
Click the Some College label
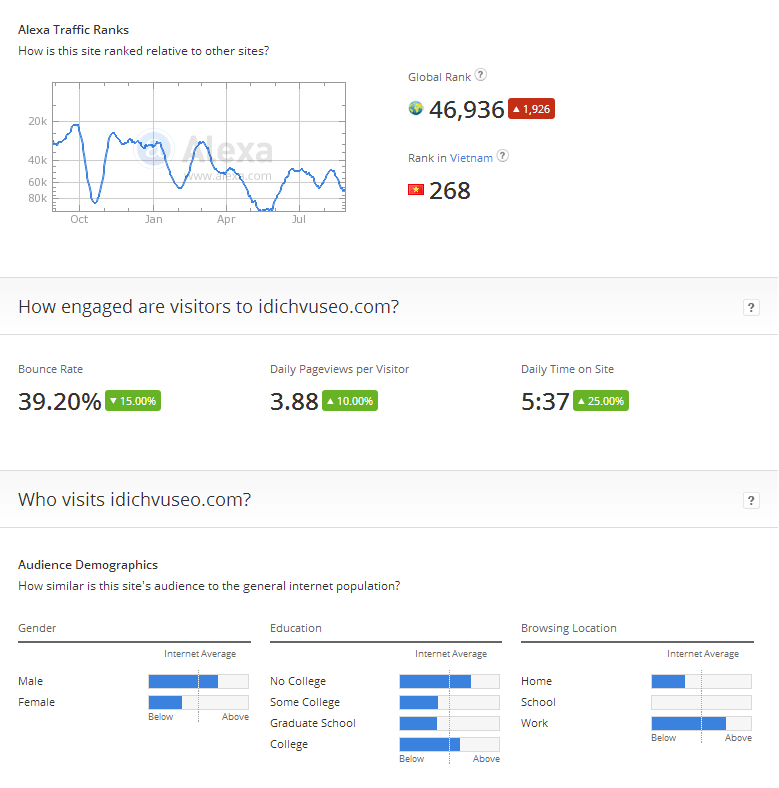(x=305, y=703)
